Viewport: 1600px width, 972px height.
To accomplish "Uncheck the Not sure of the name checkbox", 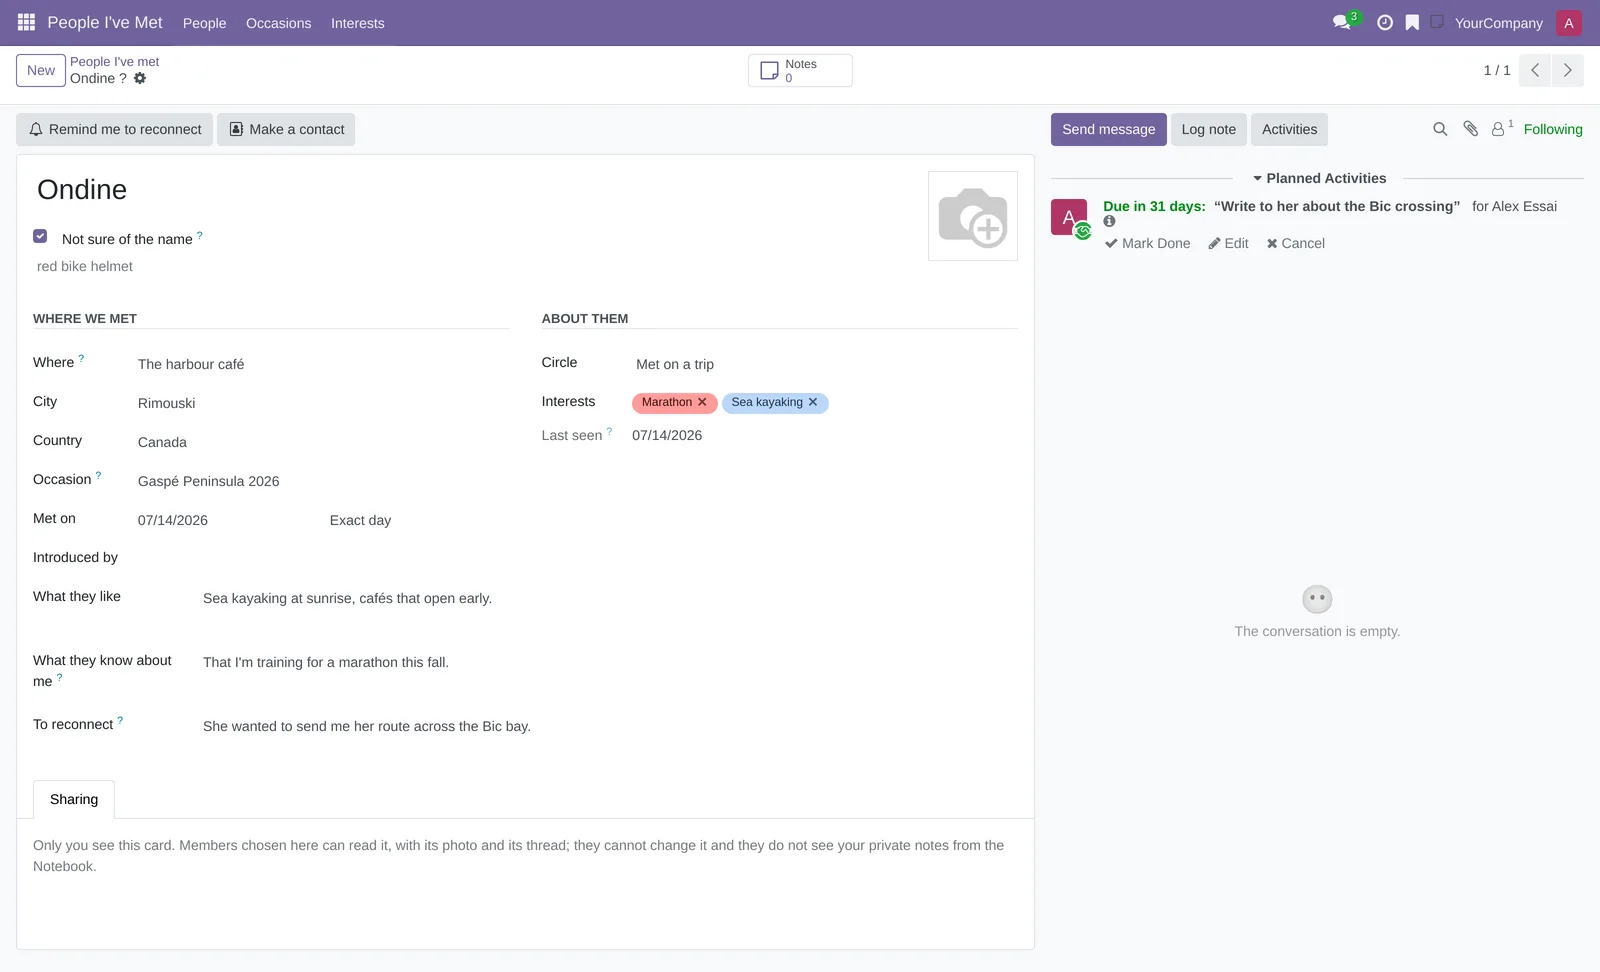I will click(40, 236).
